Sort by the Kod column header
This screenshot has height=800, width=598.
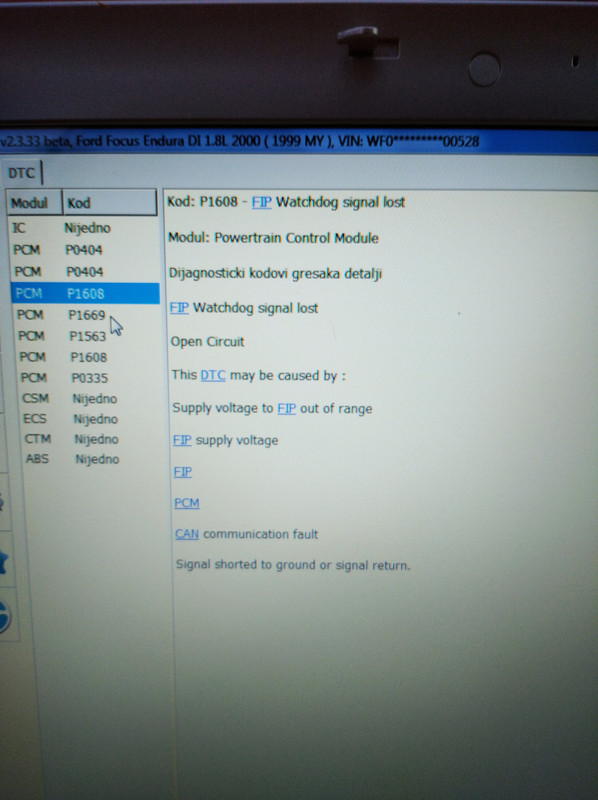tap(109, 203)
